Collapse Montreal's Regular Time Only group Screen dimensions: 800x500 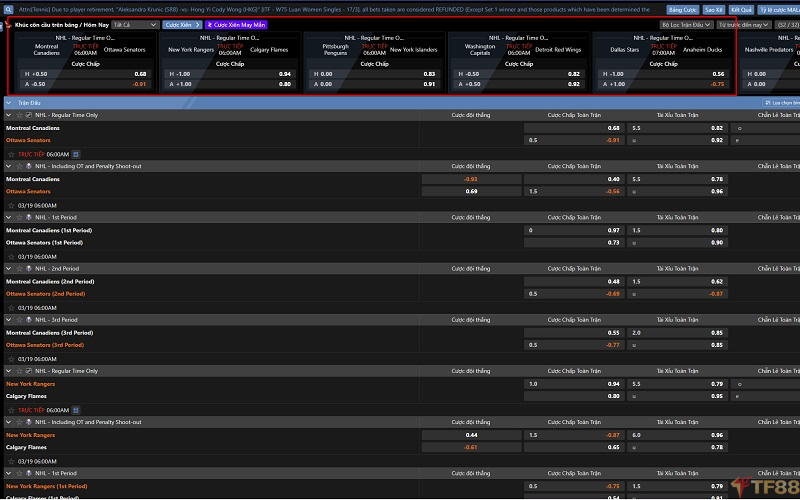point(8,115)
